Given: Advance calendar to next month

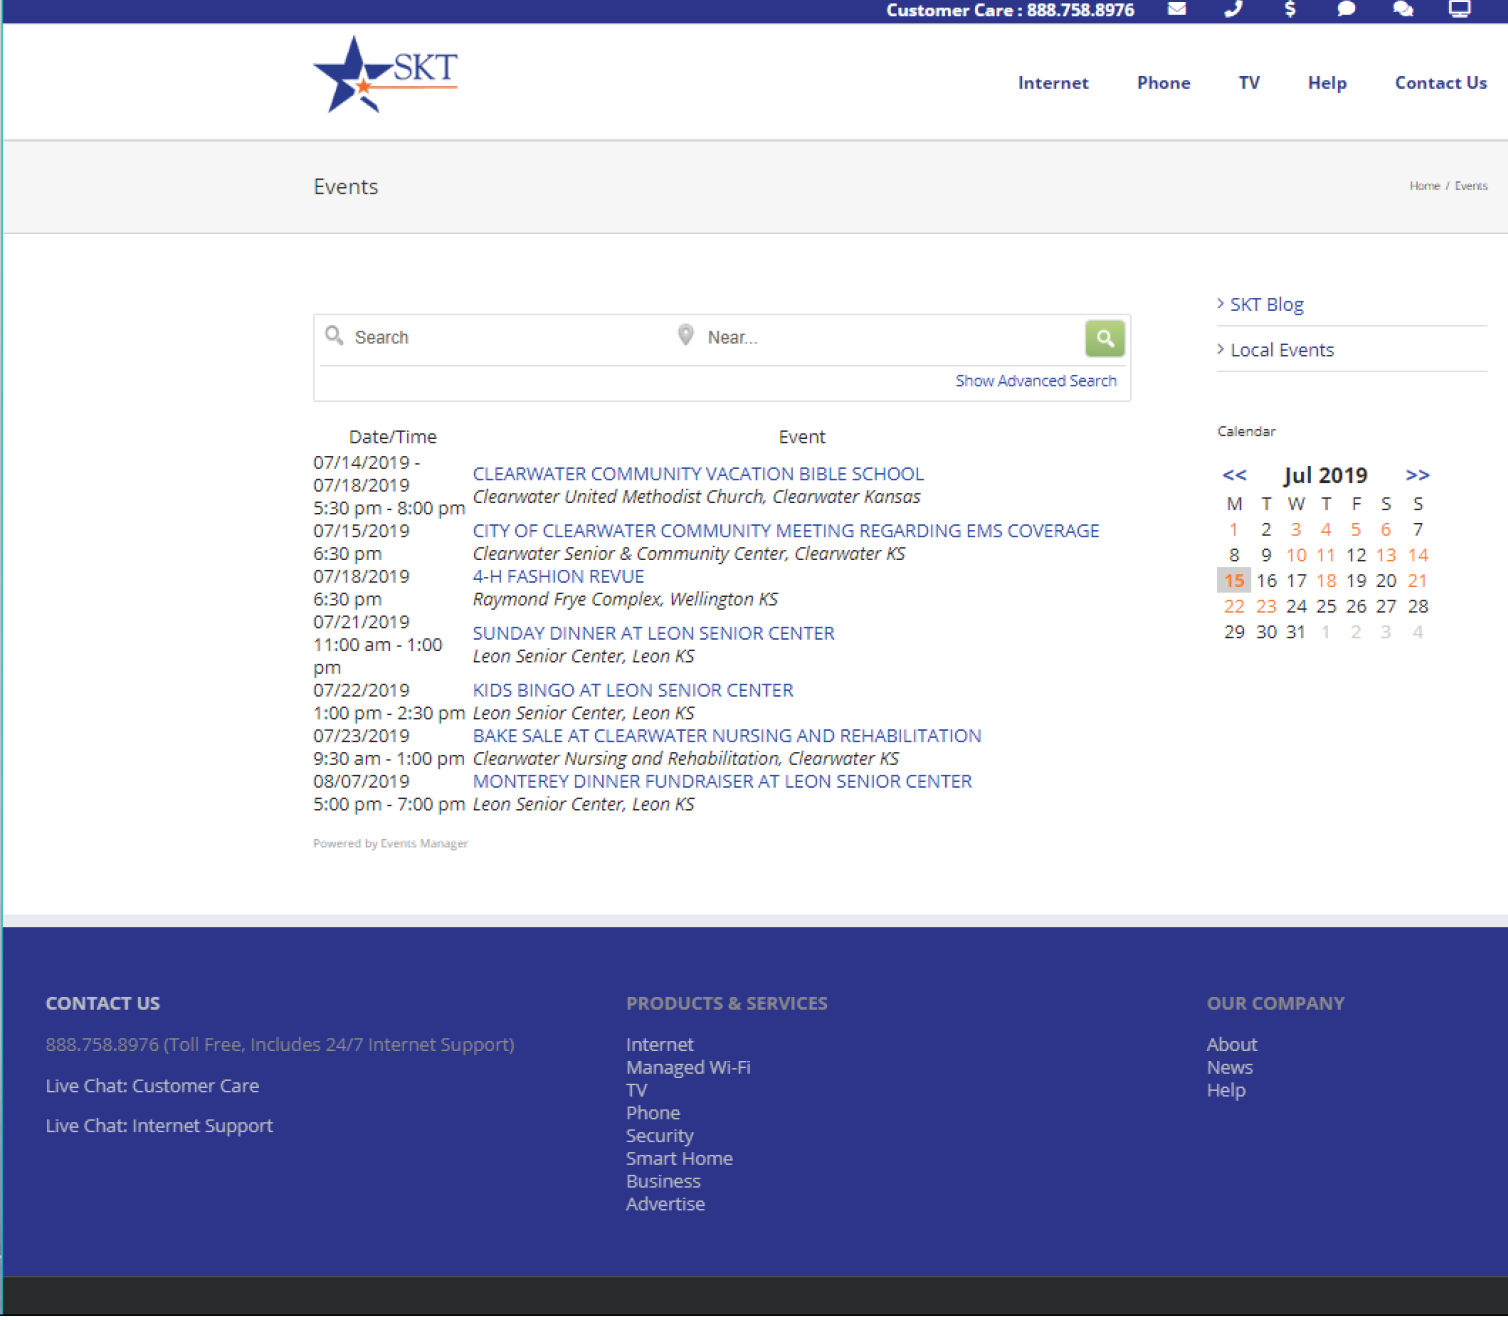Looking at the screenshot, I should (x=1417, y=475).
